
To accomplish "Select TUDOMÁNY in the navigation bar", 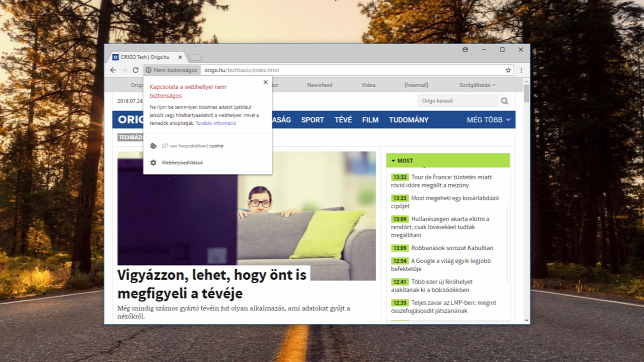I will click(409, 120).
